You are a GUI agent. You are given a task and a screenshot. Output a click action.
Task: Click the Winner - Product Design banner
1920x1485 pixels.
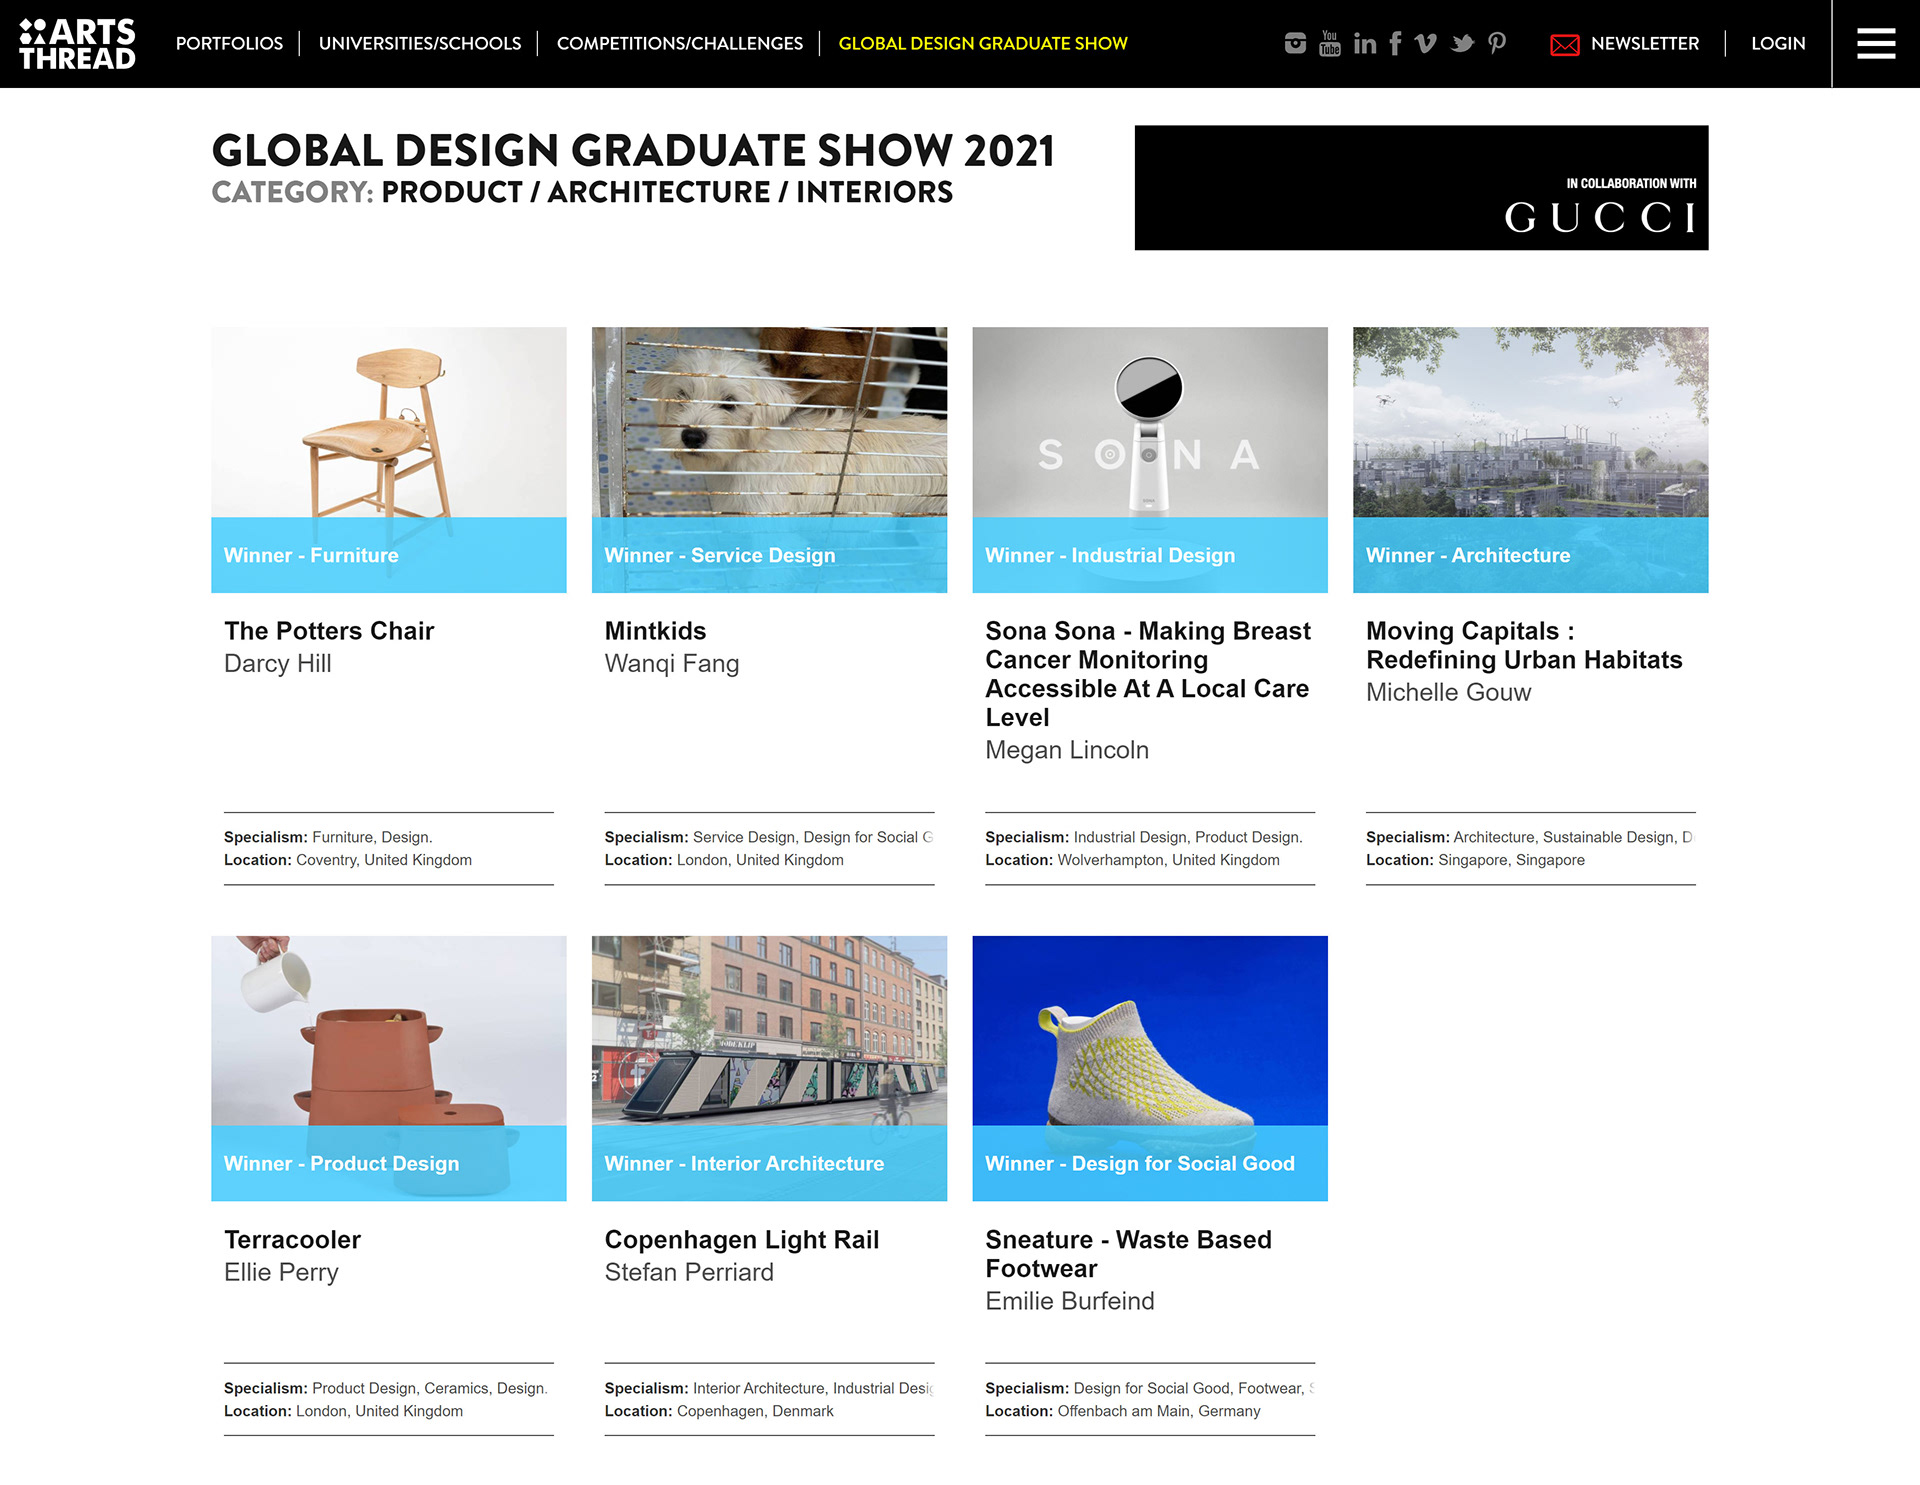(x=388, y=1163)
